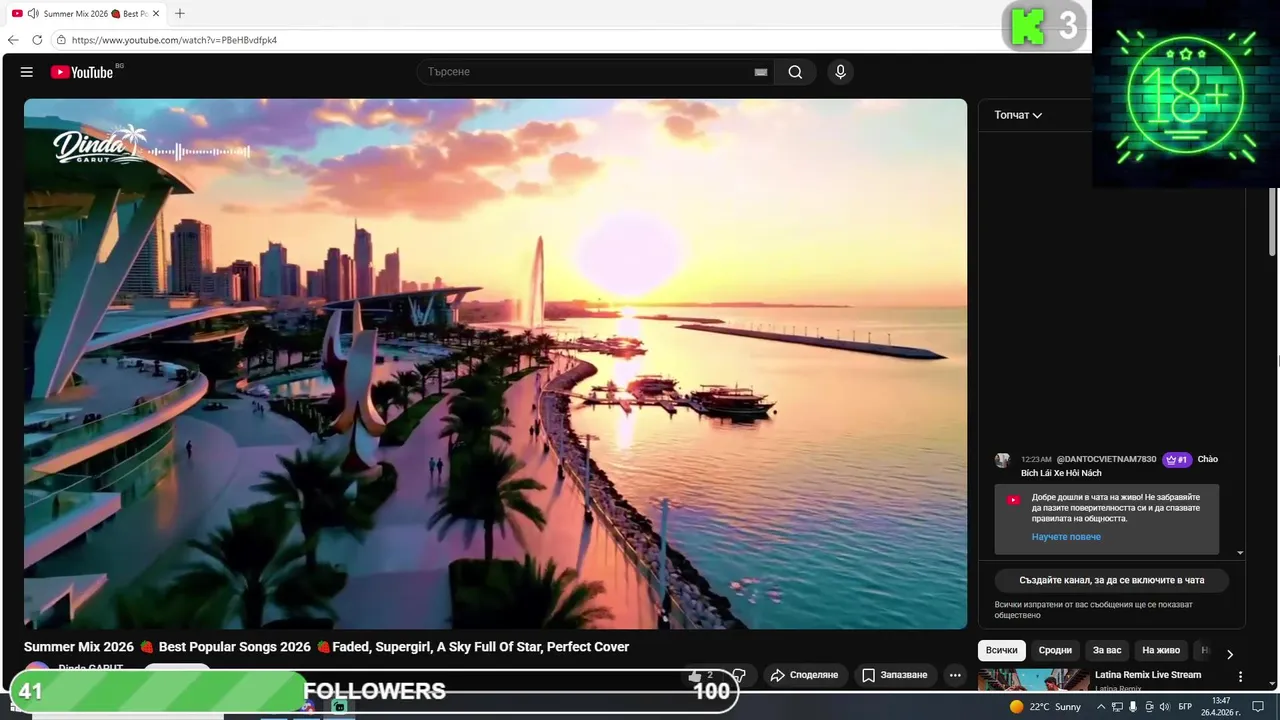Start voice search with microphone icon

[840, 72]
